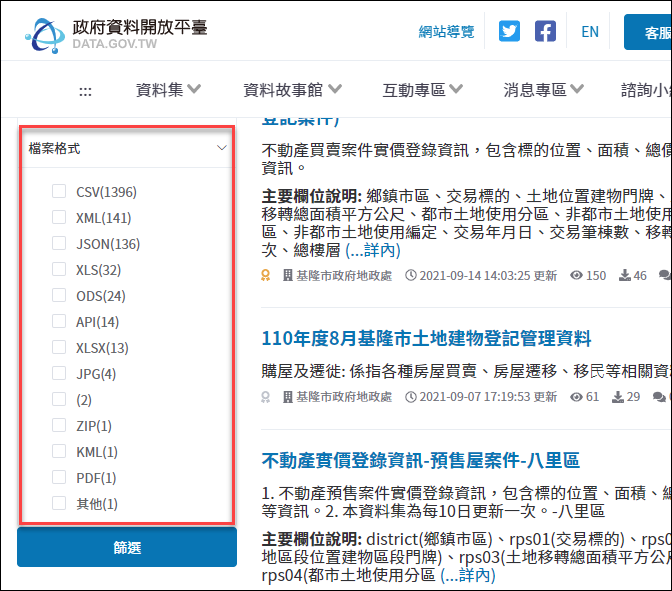Viewport: 672px width, 591px height.
Task: Check the PDF(1) checkbox
Action: [x=59, y=477]
